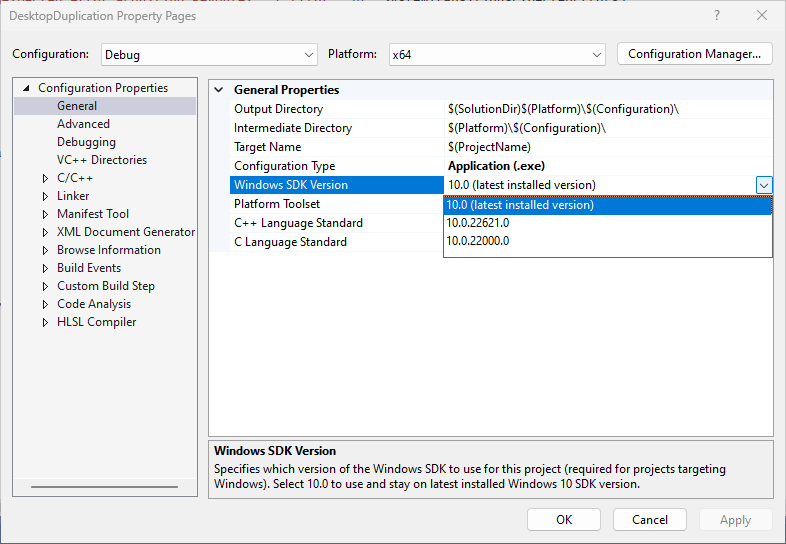Select the Linker tree item label
This screenshot has height=544, width=786.
tap(73, 196)
